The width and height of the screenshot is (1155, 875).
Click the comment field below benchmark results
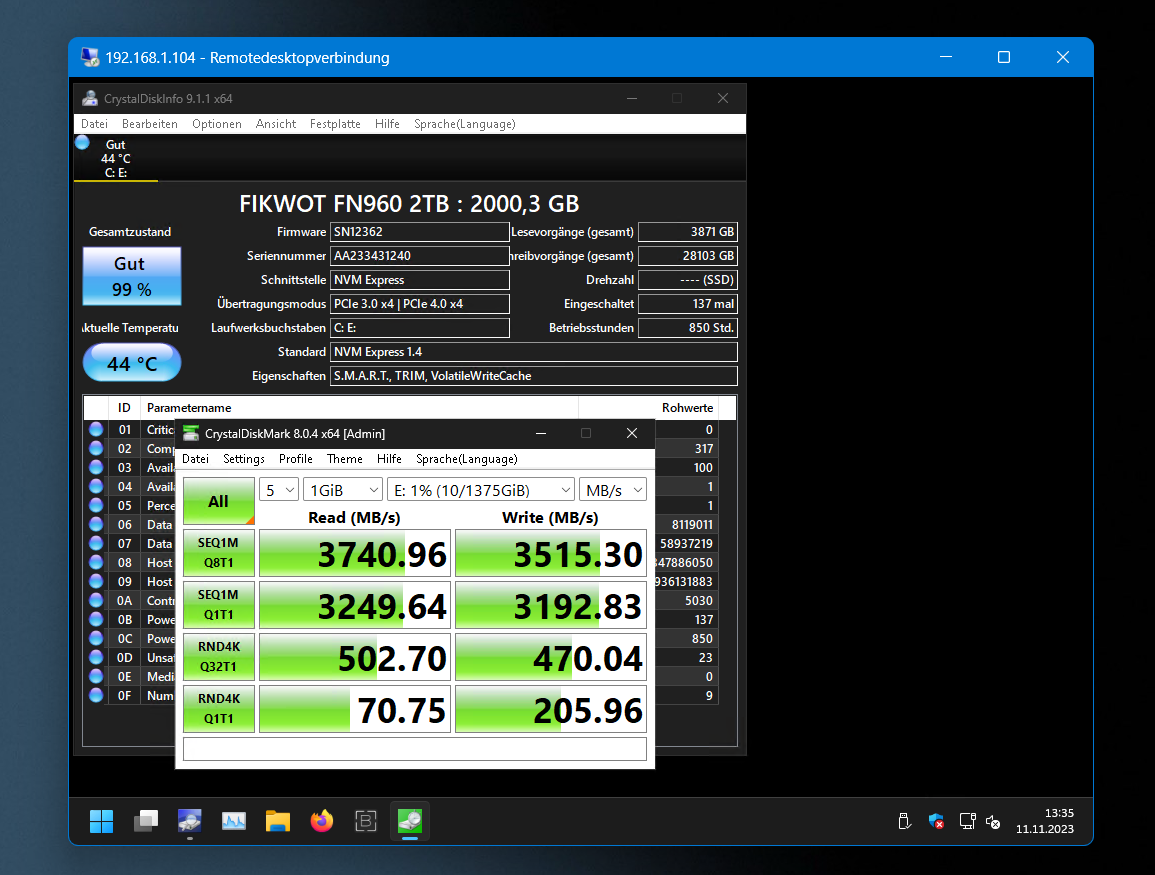415,749
